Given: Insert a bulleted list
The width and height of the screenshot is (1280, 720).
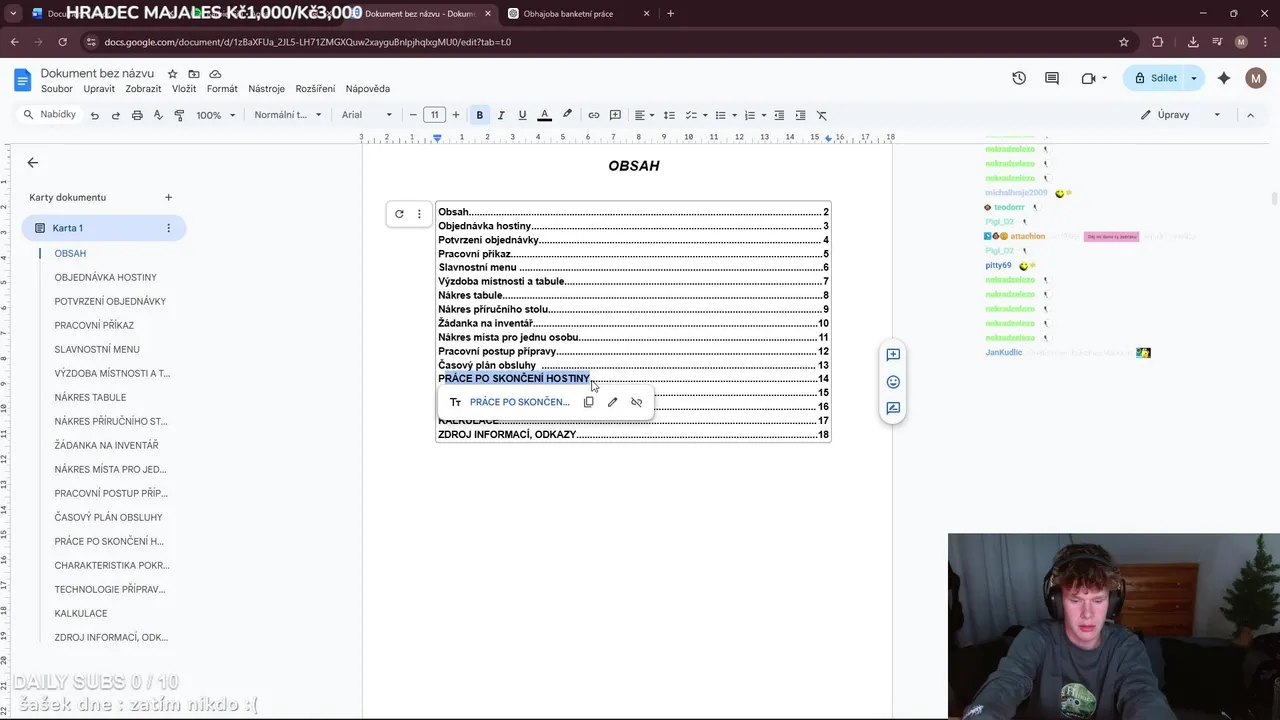Looking at the screenshot, I should tap(720, 115).
